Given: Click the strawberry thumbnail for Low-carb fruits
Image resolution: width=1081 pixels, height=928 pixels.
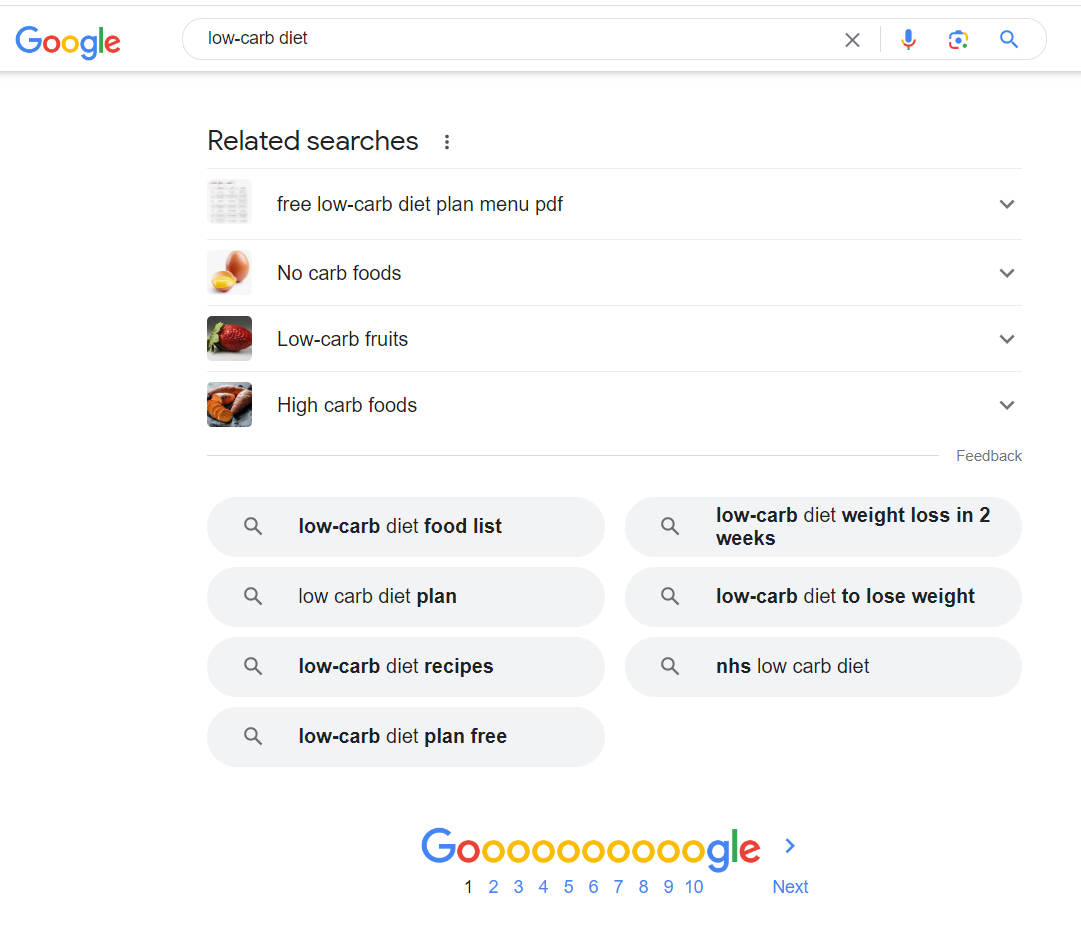Looking at the screenshot, I should pos(229,338).
